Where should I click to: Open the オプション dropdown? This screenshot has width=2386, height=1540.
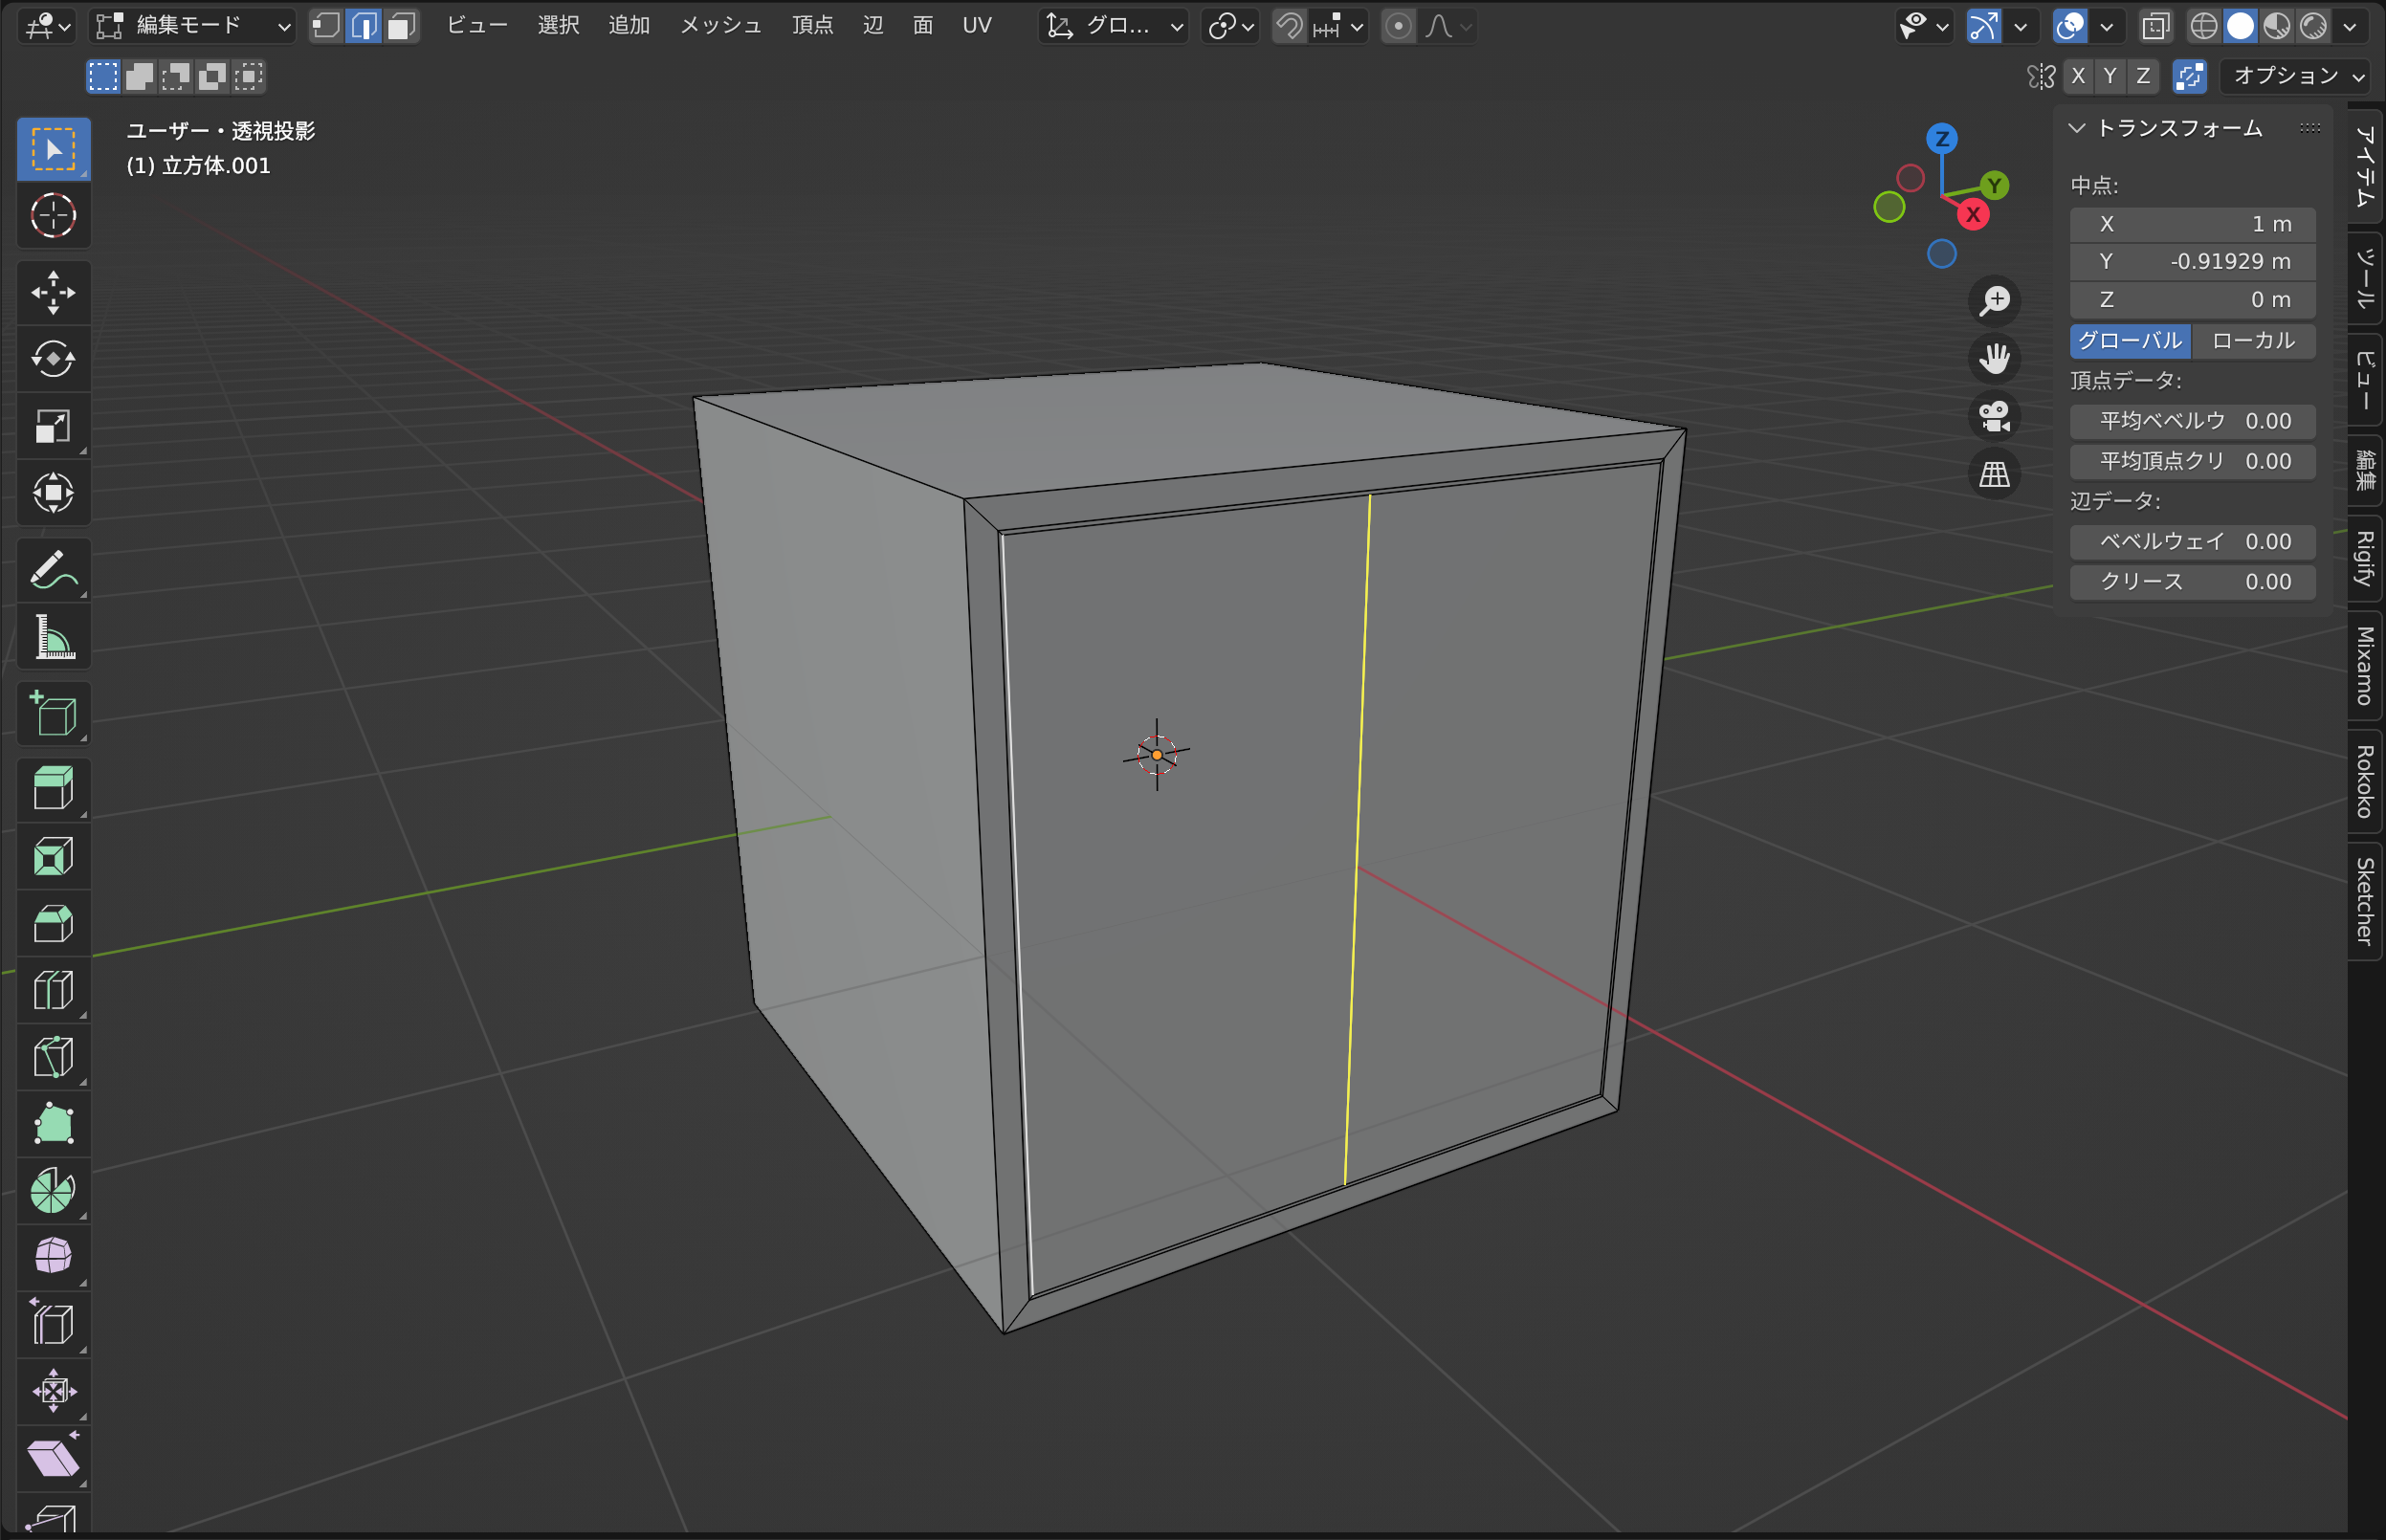(2298, 76)
